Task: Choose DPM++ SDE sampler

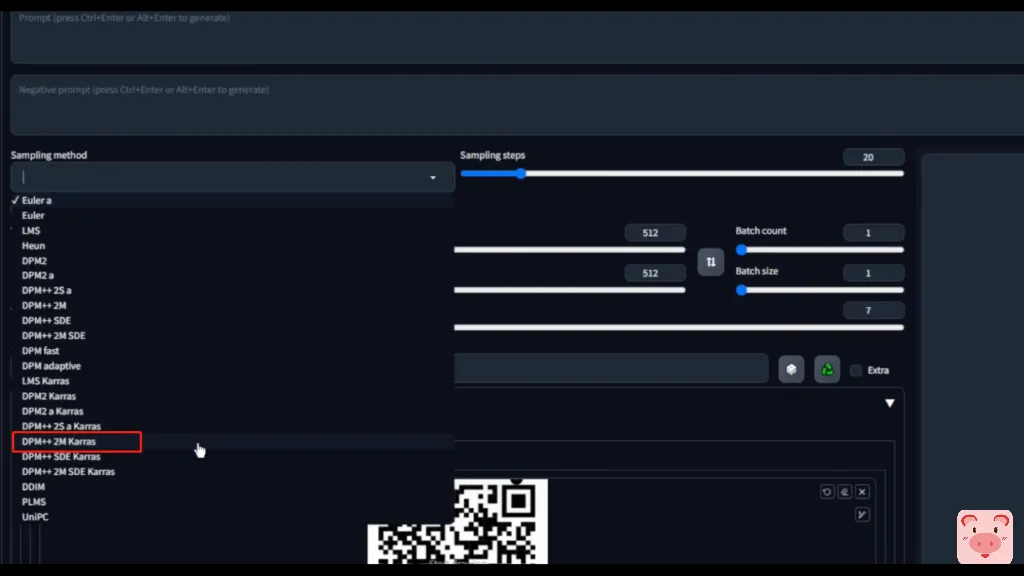Action: [x=232, y=321]
